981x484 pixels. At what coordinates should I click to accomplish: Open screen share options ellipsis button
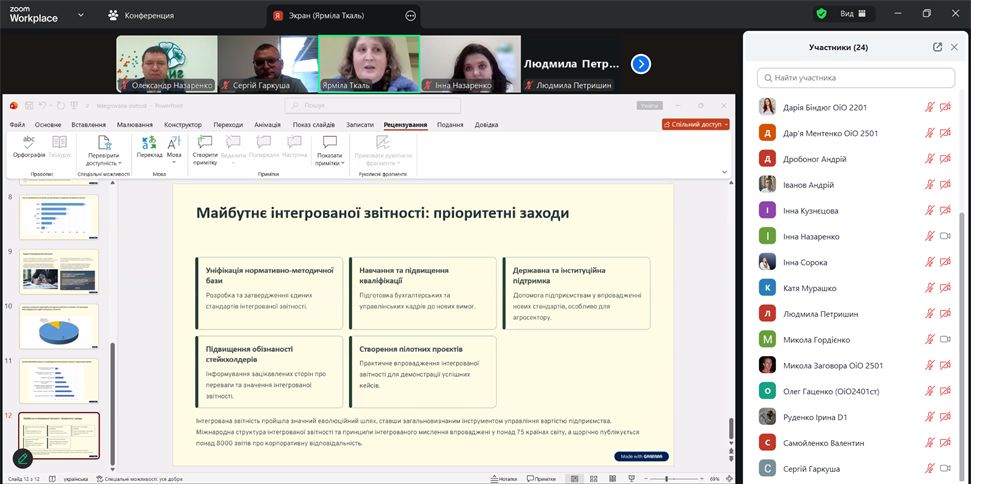coord(410,15)
